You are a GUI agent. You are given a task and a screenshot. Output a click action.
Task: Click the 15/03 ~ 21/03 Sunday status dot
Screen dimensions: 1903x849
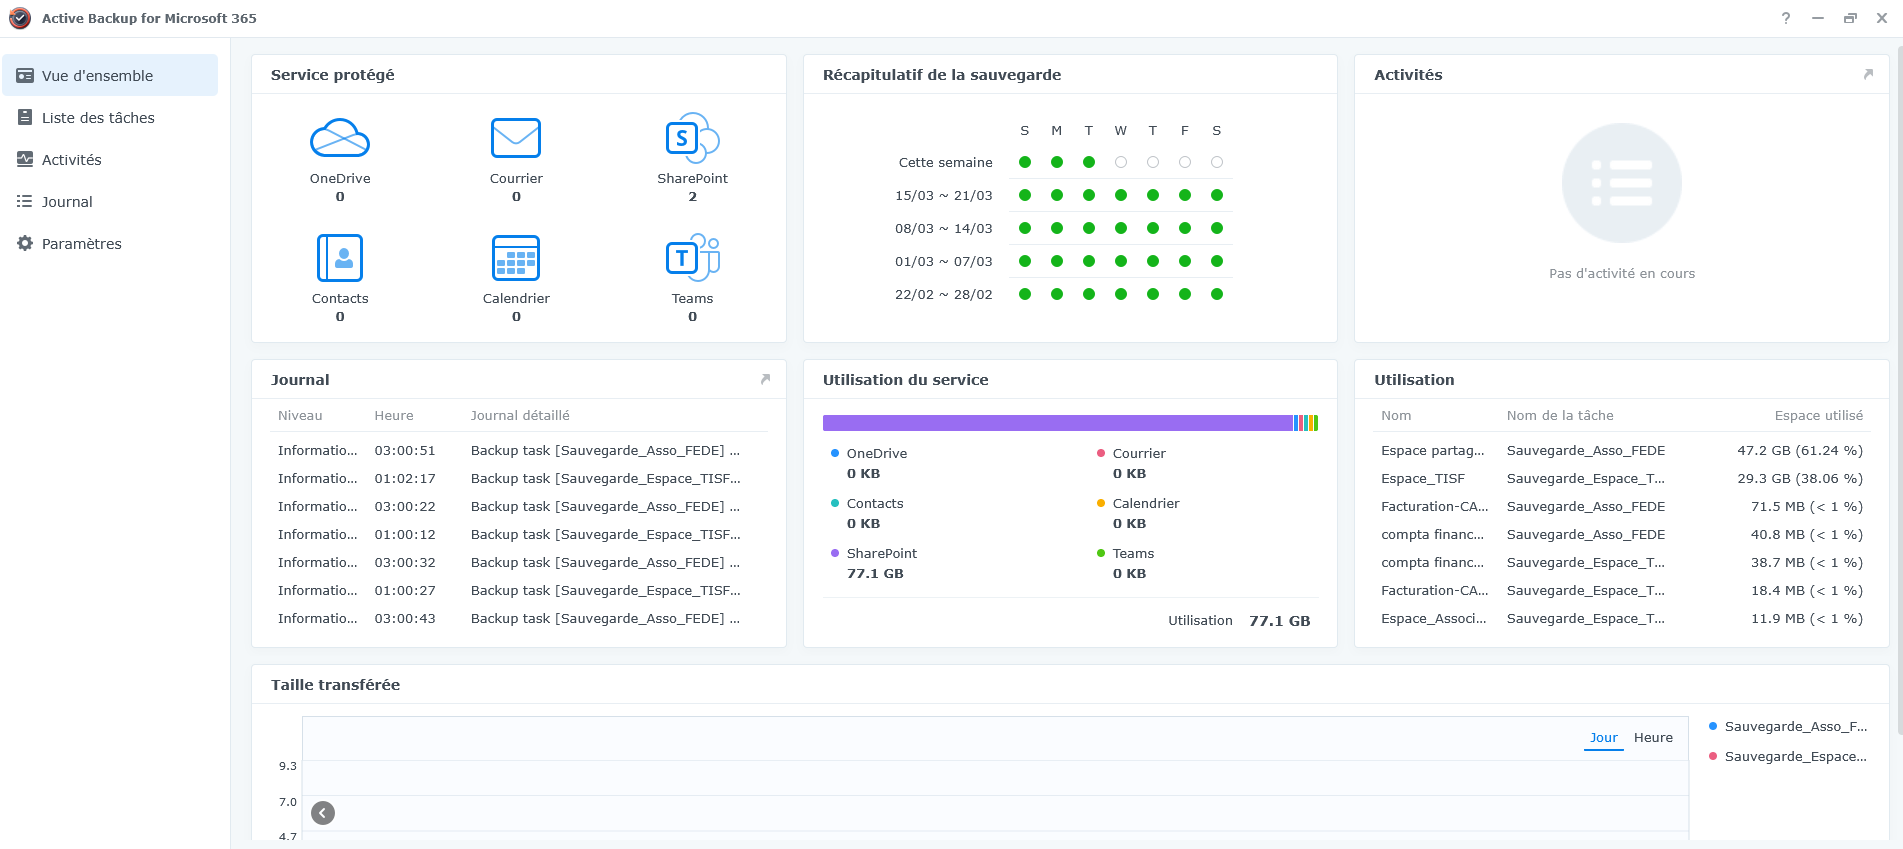click(x=1025, y=195)
